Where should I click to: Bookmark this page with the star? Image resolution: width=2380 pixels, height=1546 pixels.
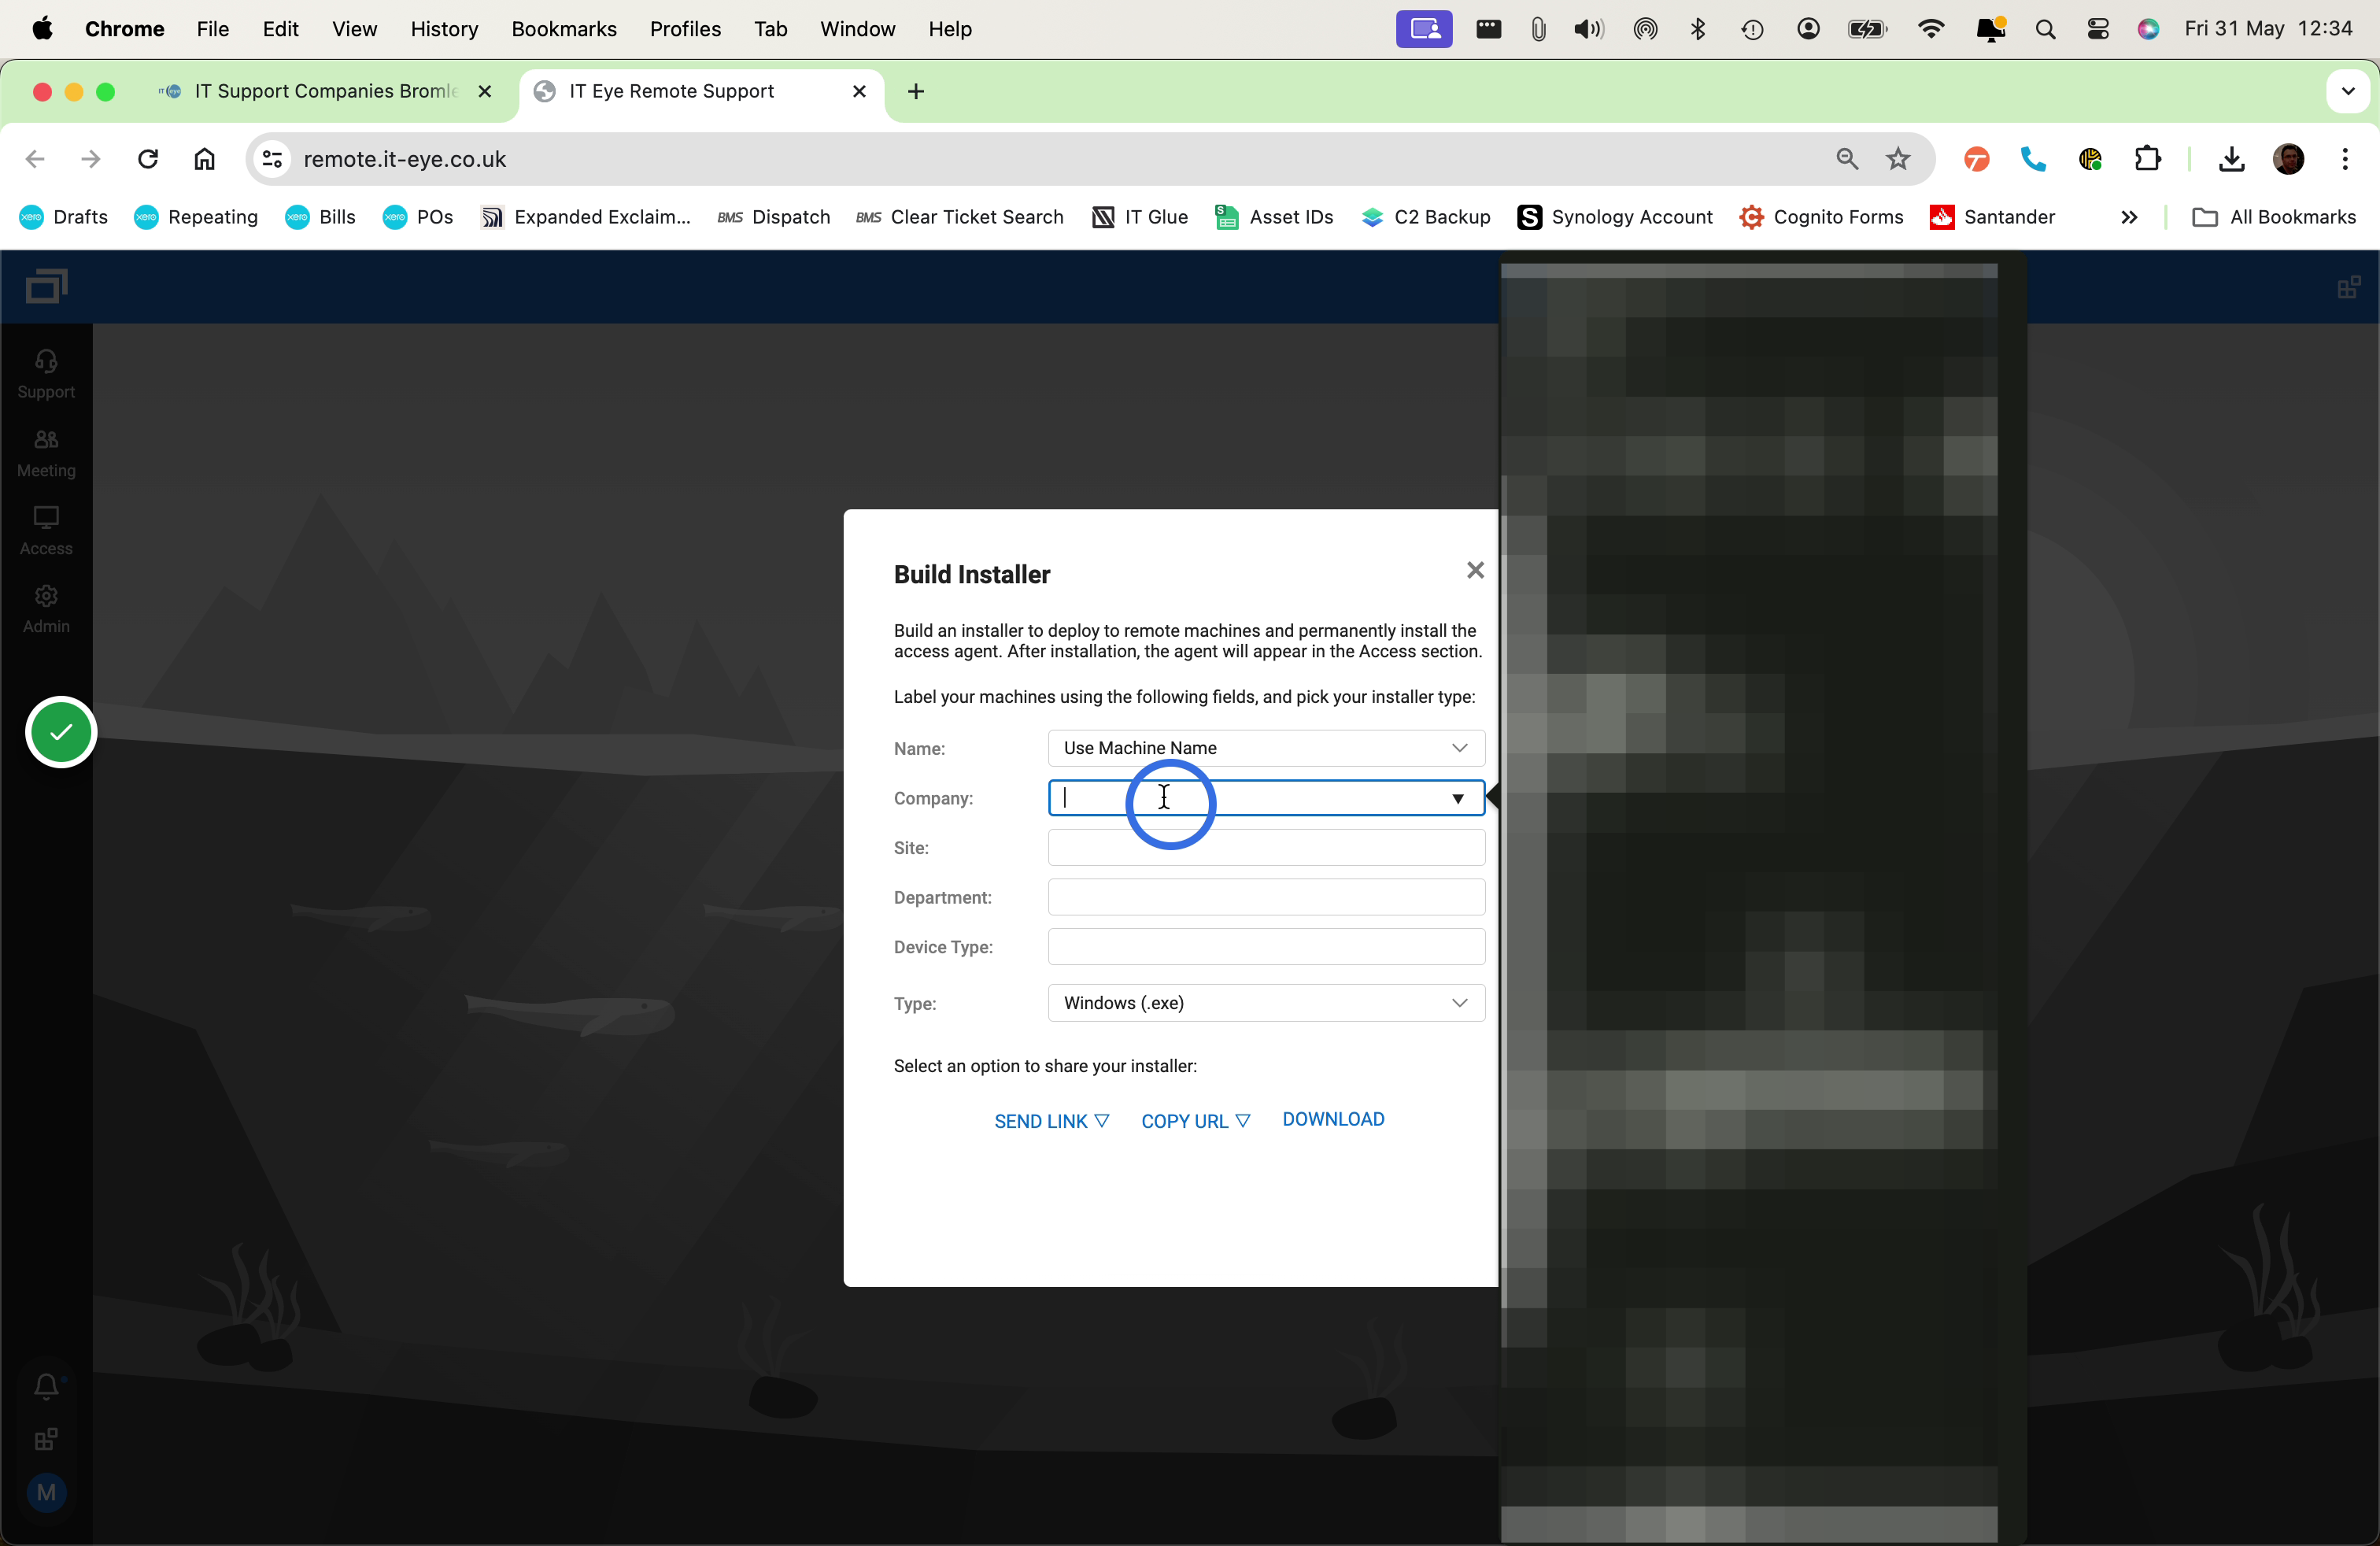[x=1898, y=159]
